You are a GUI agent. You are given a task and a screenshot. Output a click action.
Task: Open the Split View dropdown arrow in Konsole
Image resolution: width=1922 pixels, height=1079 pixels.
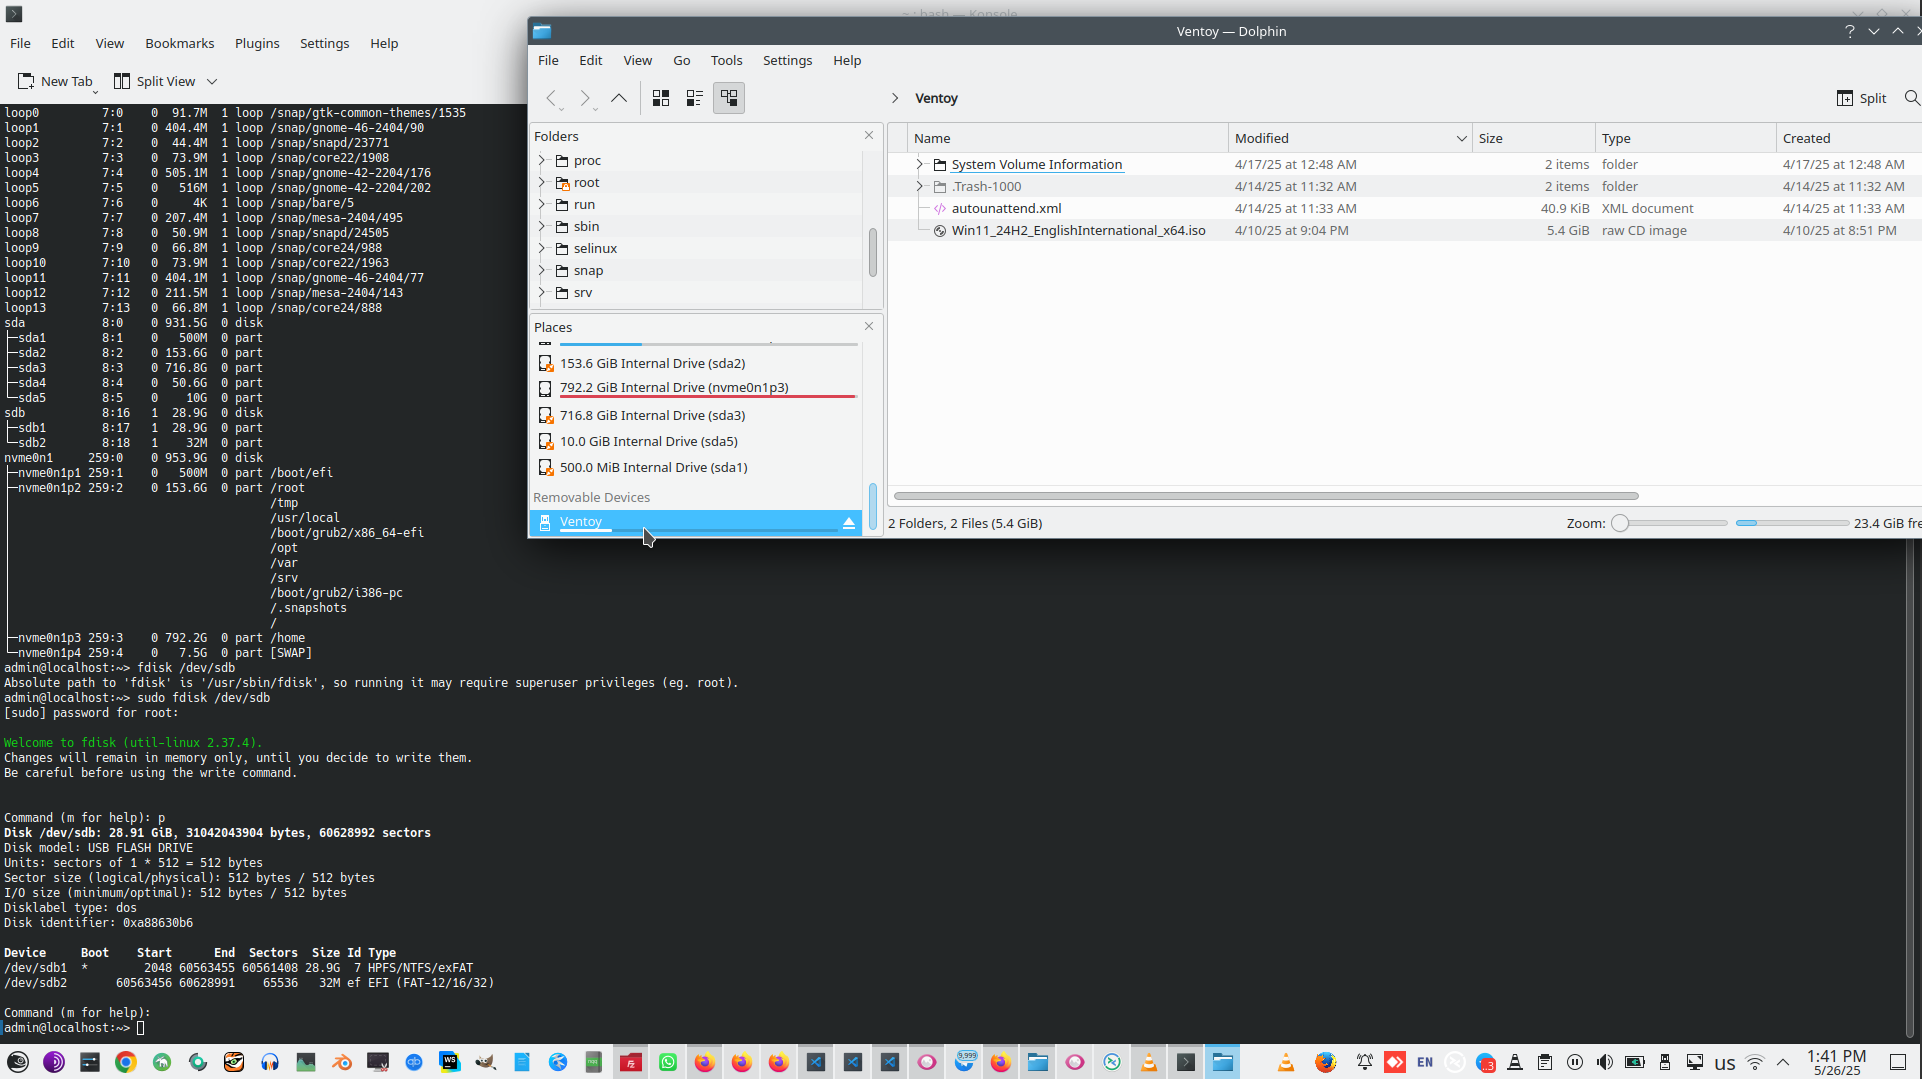point(212,81)
